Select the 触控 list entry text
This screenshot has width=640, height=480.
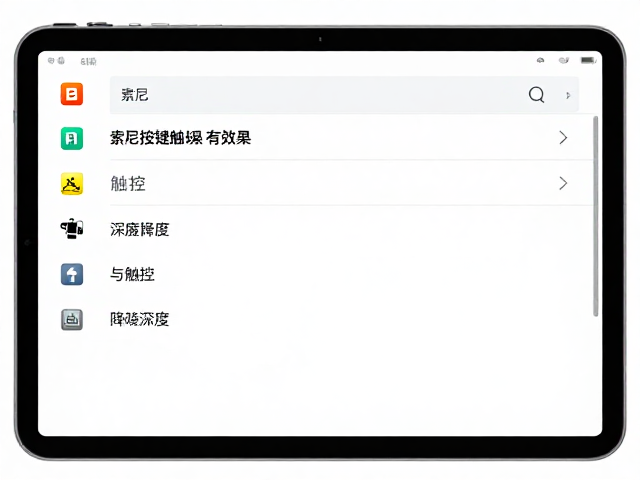(x=128, y=184)
